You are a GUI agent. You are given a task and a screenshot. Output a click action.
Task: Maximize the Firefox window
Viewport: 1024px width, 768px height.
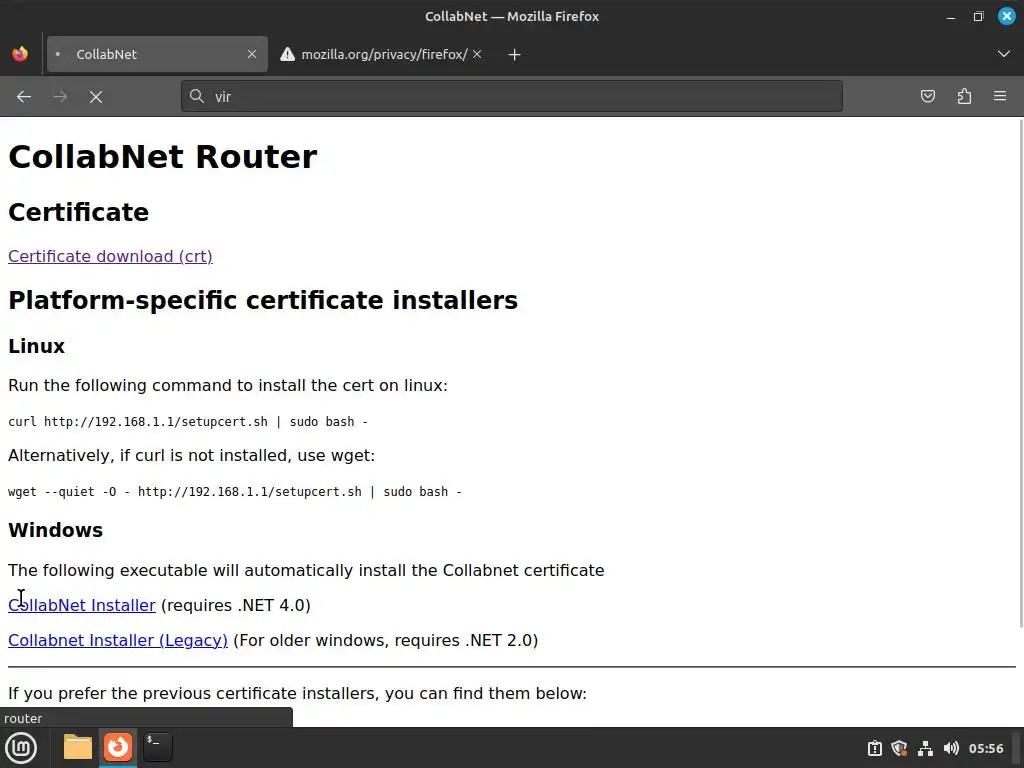pos(978,16)
